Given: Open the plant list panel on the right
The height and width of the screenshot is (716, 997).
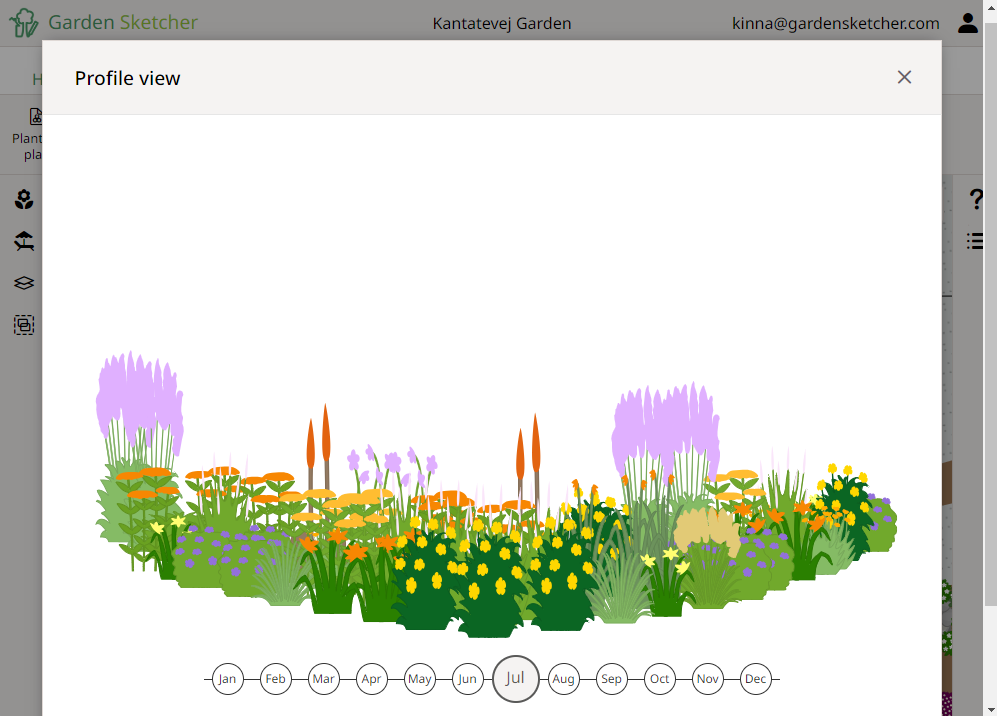Looking at the screenshot, I should pos(975,241).
